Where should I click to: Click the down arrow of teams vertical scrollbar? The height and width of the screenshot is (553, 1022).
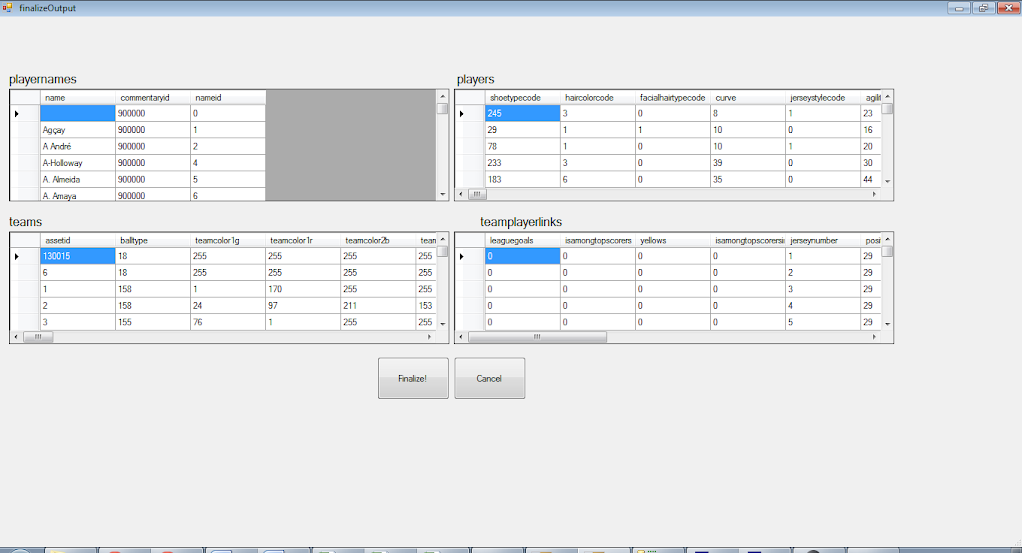tap(443, 324)
